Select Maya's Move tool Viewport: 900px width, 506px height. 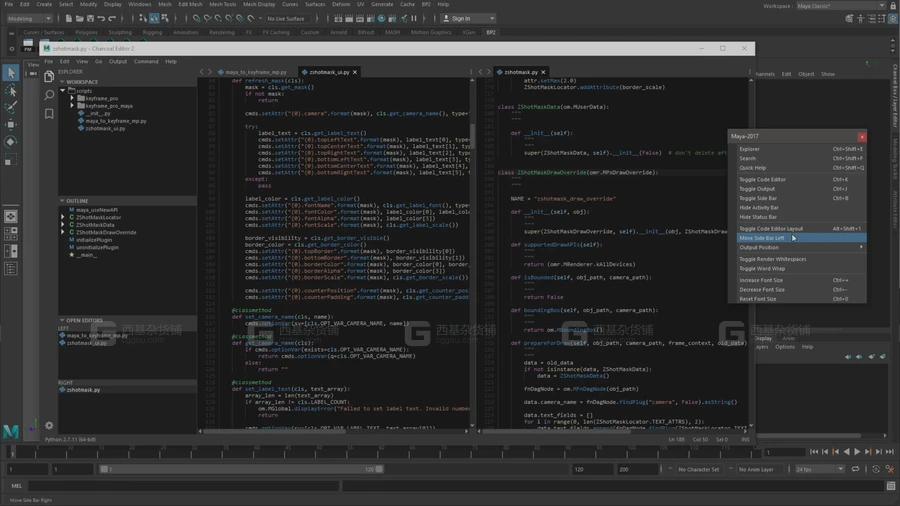10,124
